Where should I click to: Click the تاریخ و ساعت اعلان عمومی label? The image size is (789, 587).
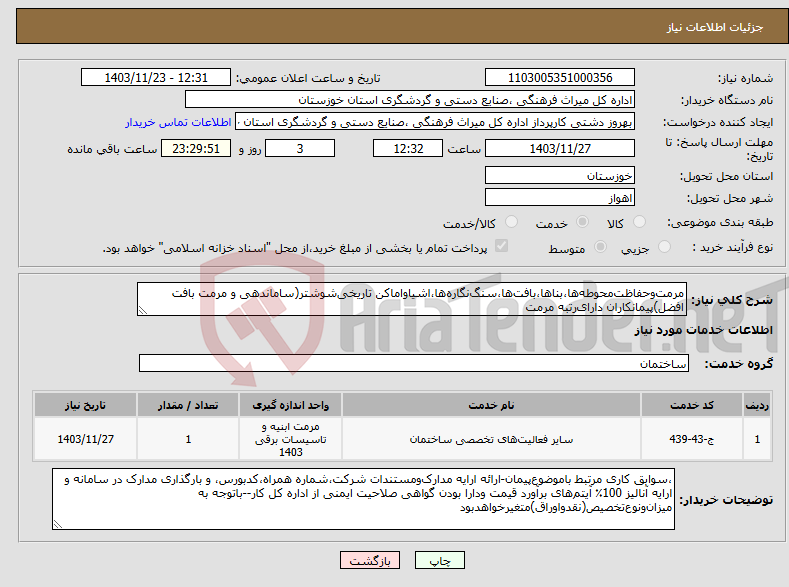[308, 78]
